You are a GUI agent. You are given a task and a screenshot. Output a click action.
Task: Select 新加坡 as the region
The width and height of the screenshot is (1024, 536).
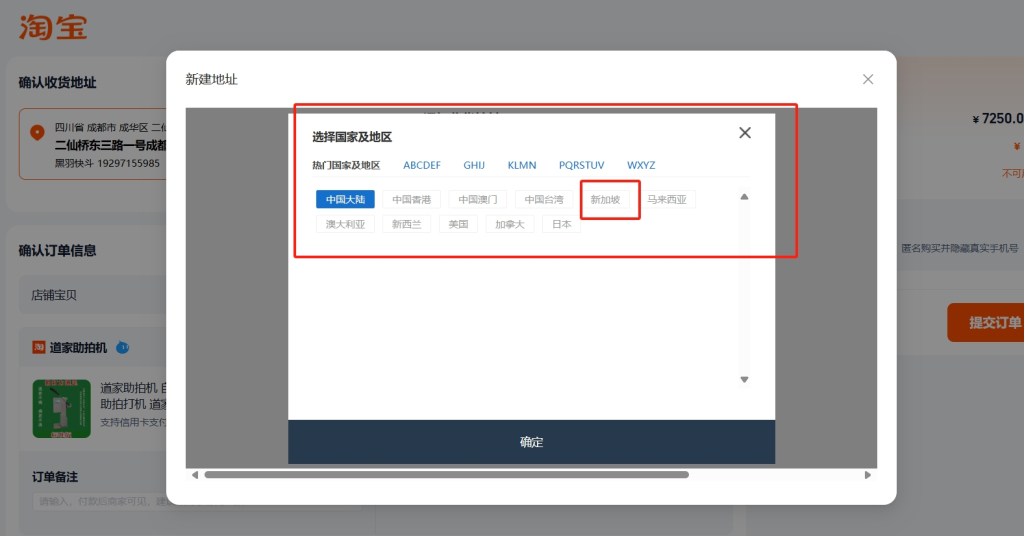(605, 200)
